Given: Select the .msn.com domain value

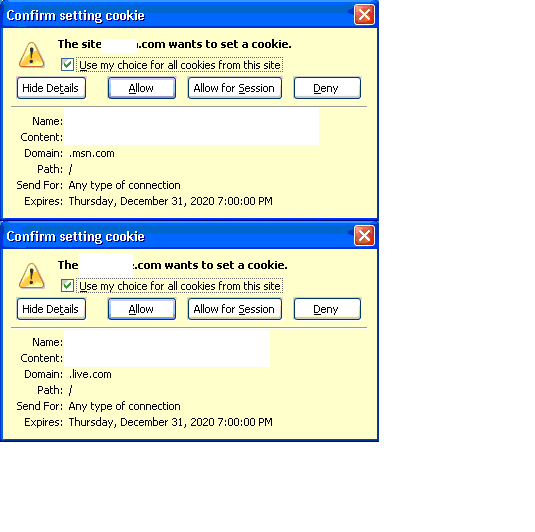Looking at the screenshot, I should 91,154.
